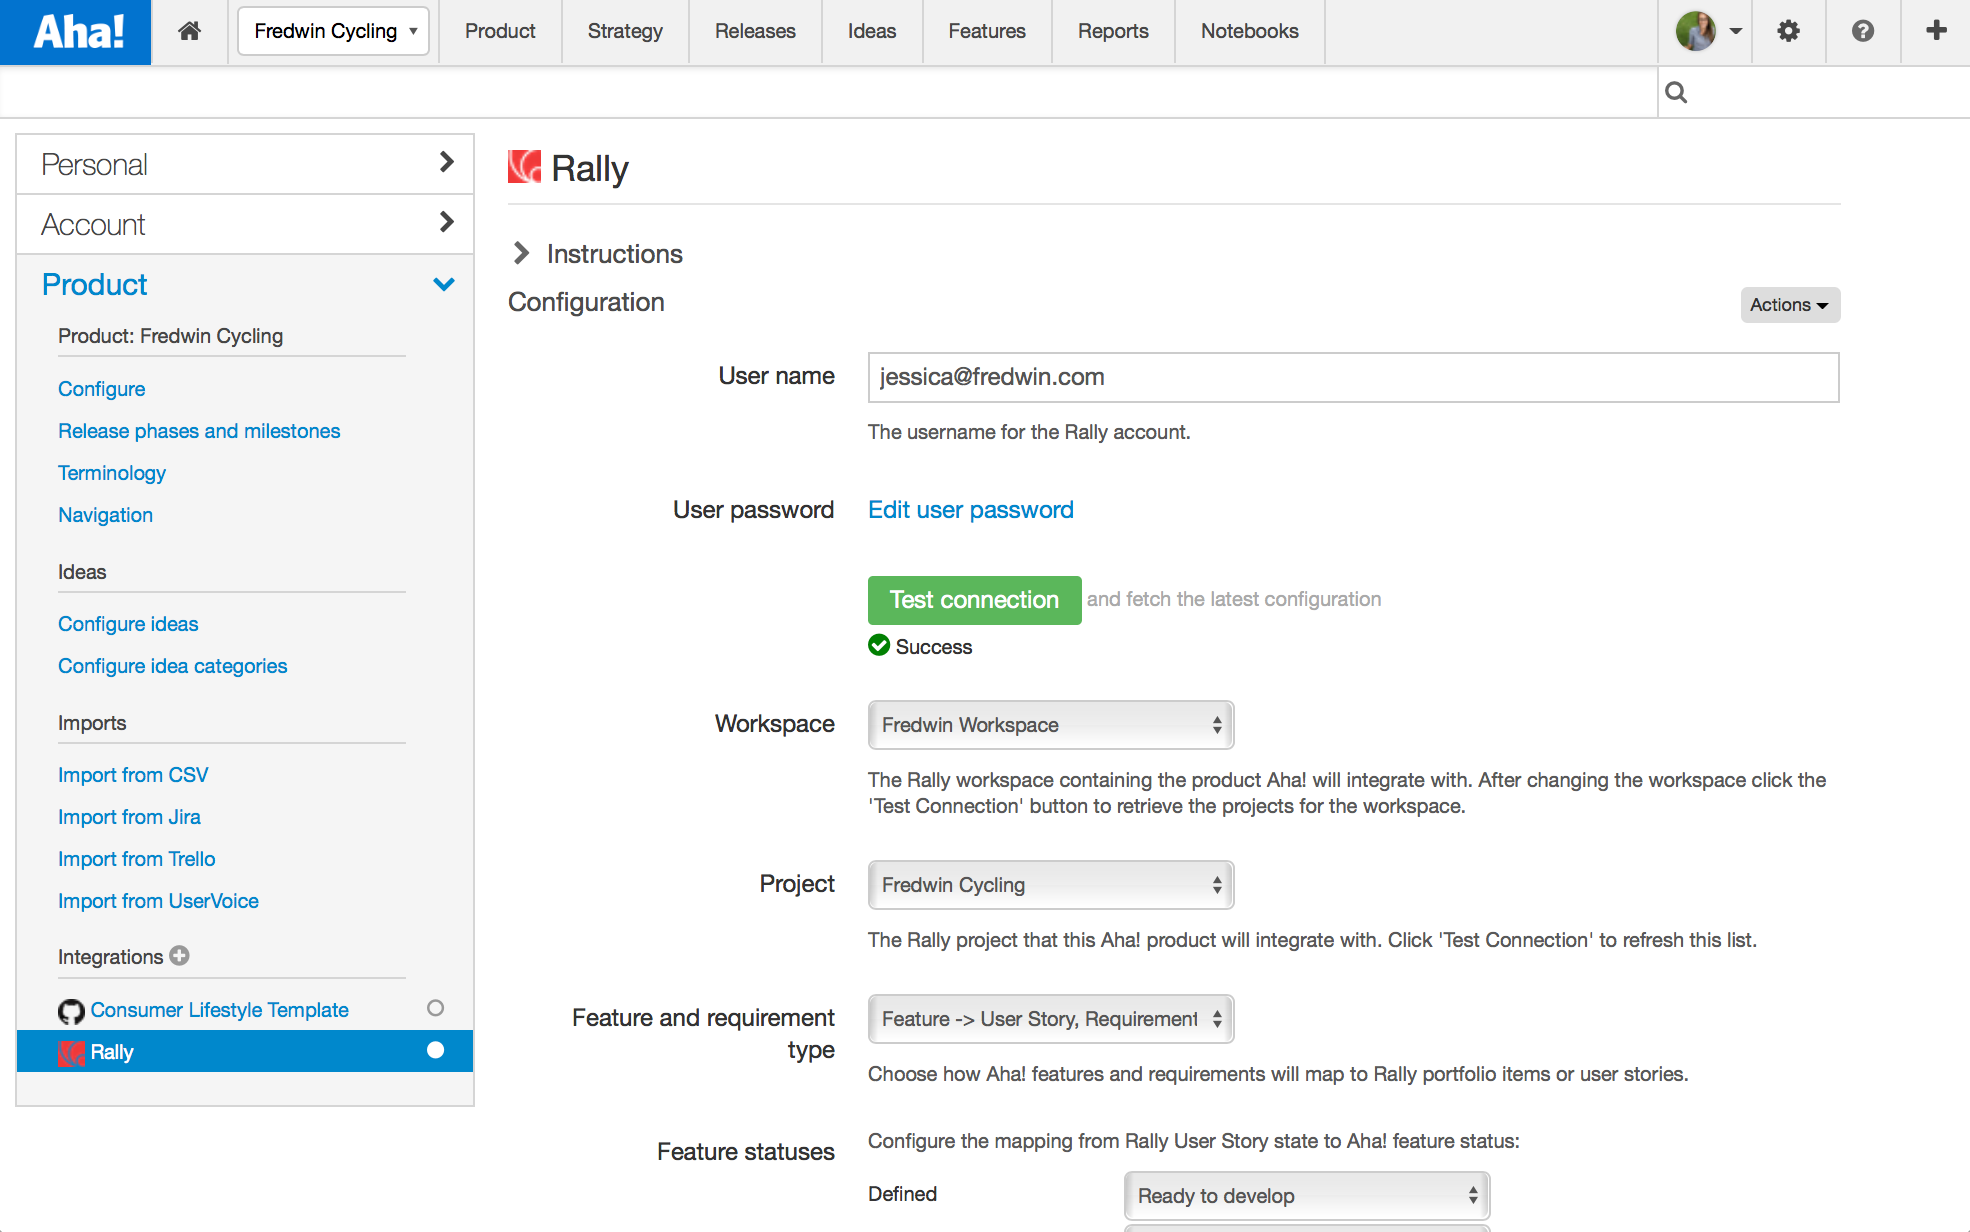
Task: Toggle the Consumer Lifestyle Template integration radio
Action: coord(435,1008)
